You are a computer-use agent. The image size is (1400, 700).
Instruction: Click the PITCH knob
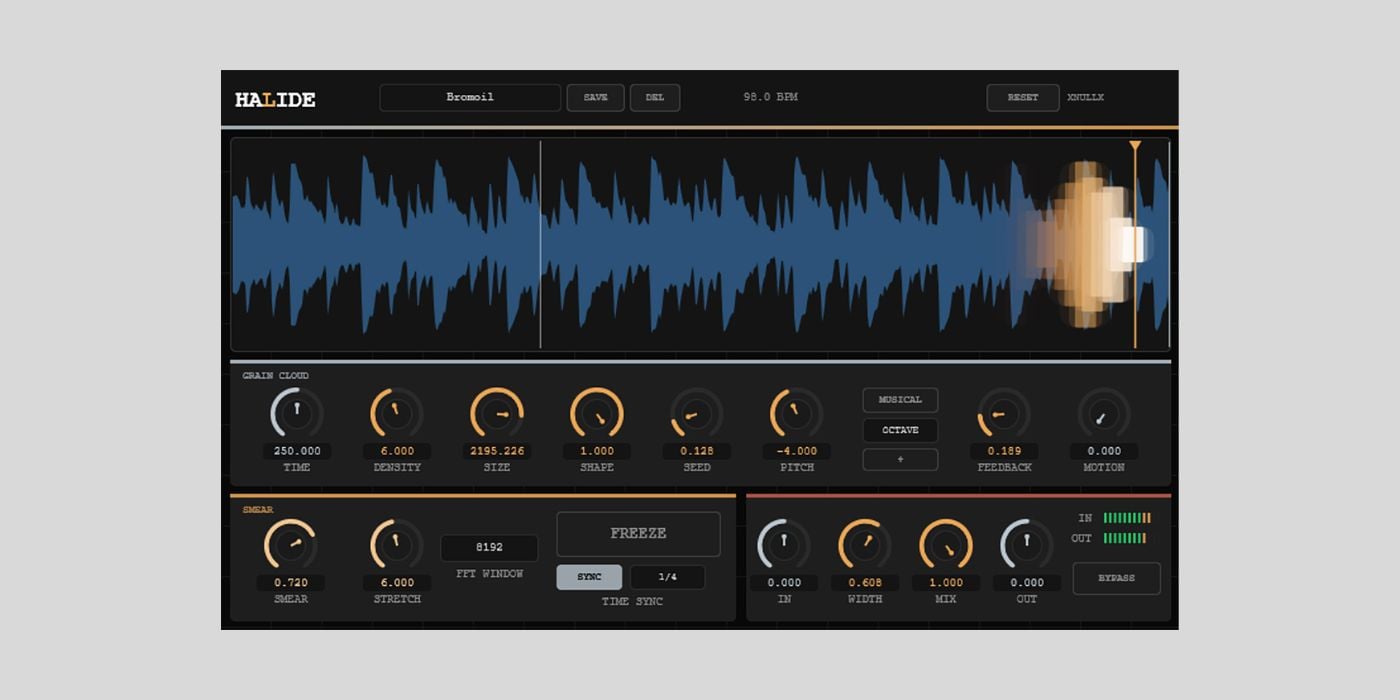(797, 413)
